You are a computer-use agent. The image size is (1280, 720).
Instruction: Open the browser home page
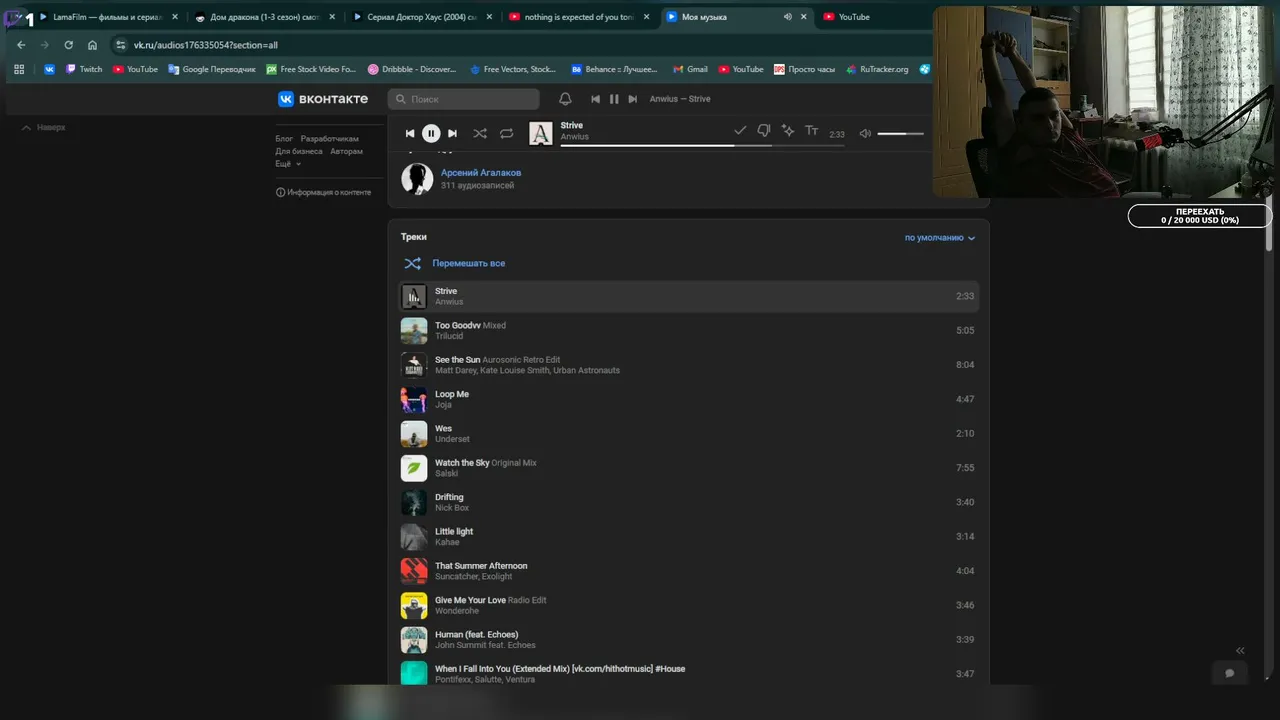tap(92, 45)
